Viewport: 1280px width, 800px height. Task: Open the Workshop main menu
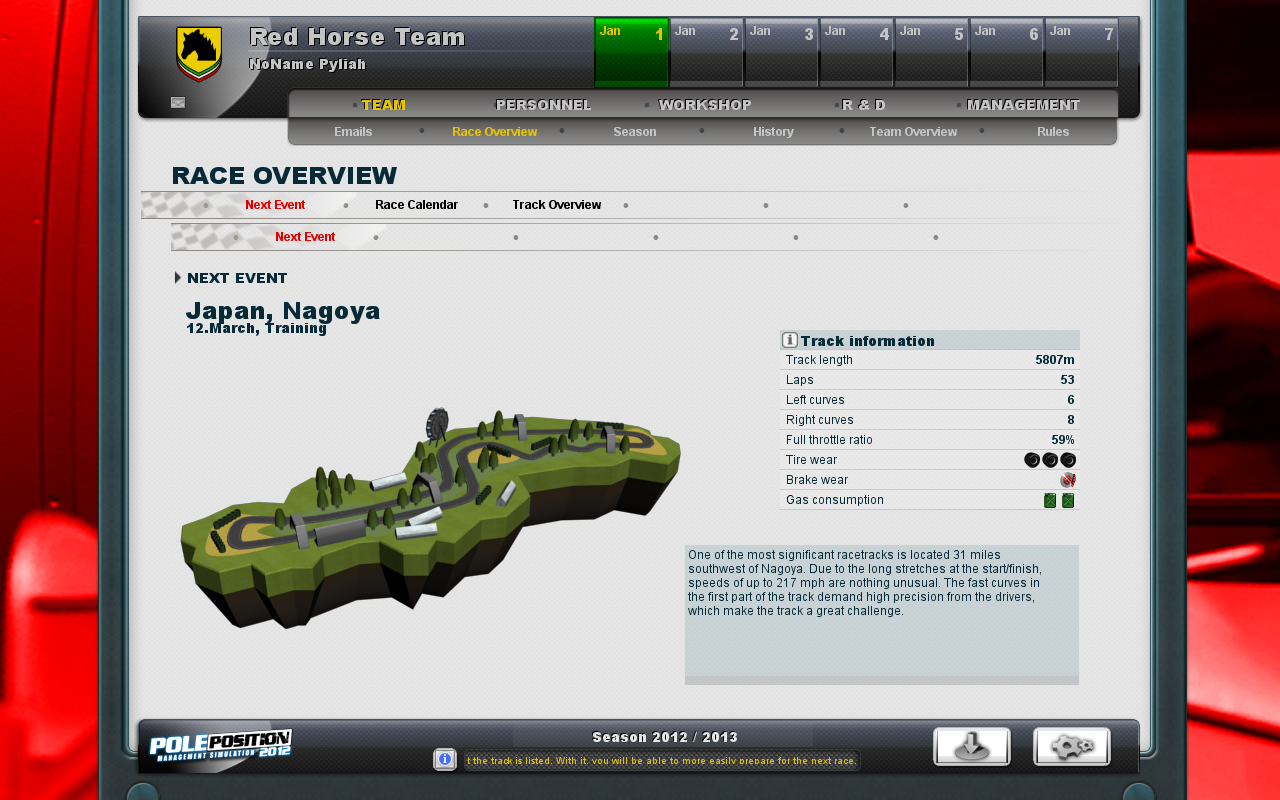pos(705,105)
